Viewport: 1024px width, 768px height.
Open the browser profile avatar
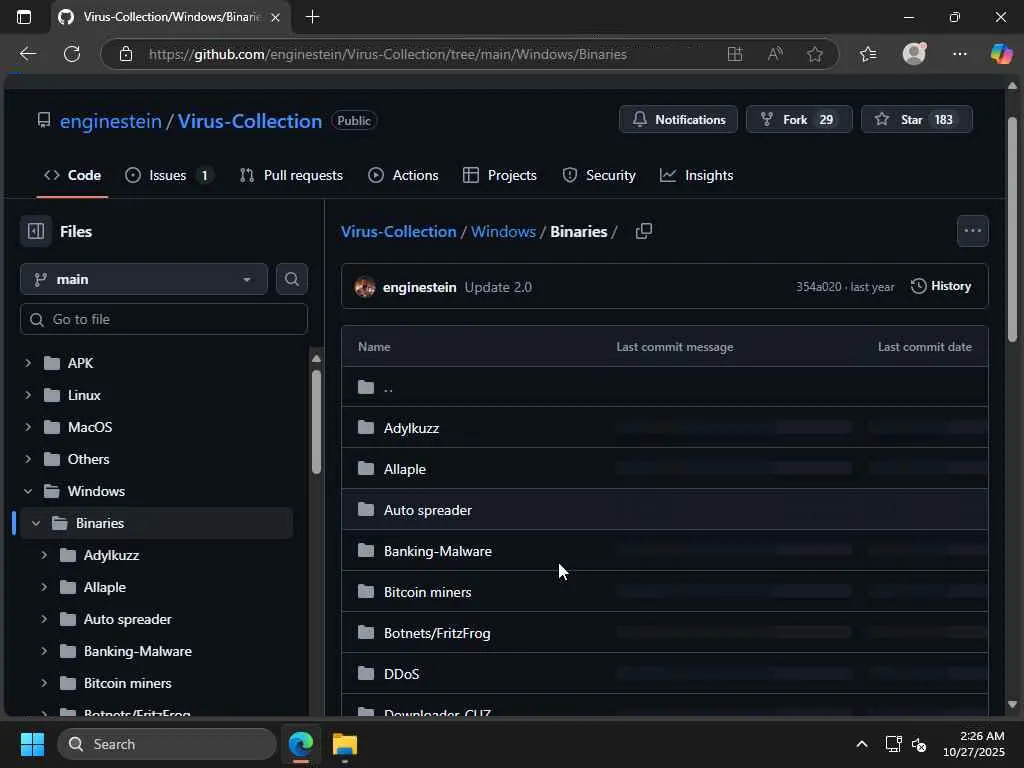(x=914, y=54)
